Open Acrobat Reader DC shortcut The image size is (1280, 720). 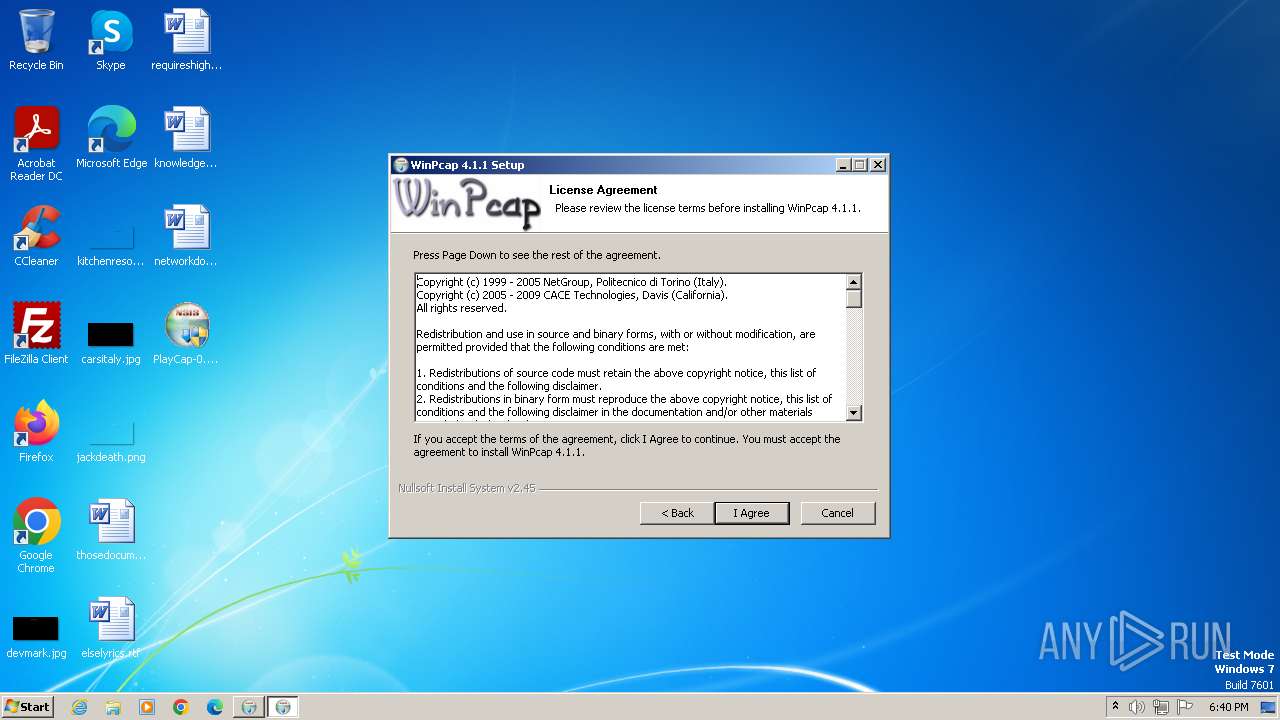point(36,144)
